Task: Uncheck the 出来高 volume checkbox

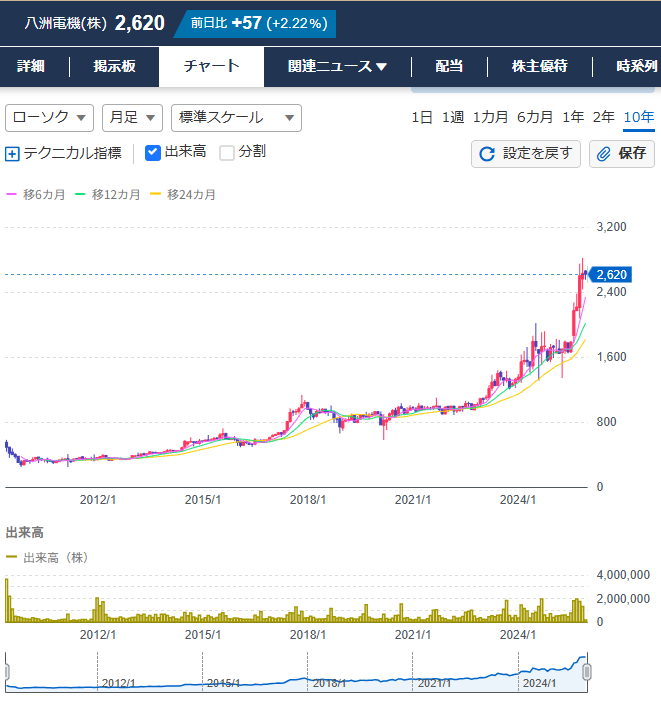Action: click(153, 153)
